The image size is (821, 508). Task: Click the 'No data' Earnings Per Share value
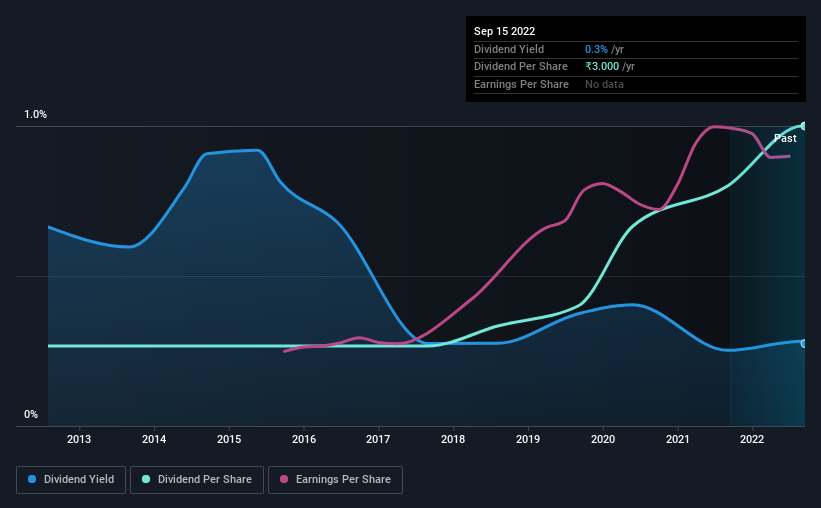coord(604,84)
